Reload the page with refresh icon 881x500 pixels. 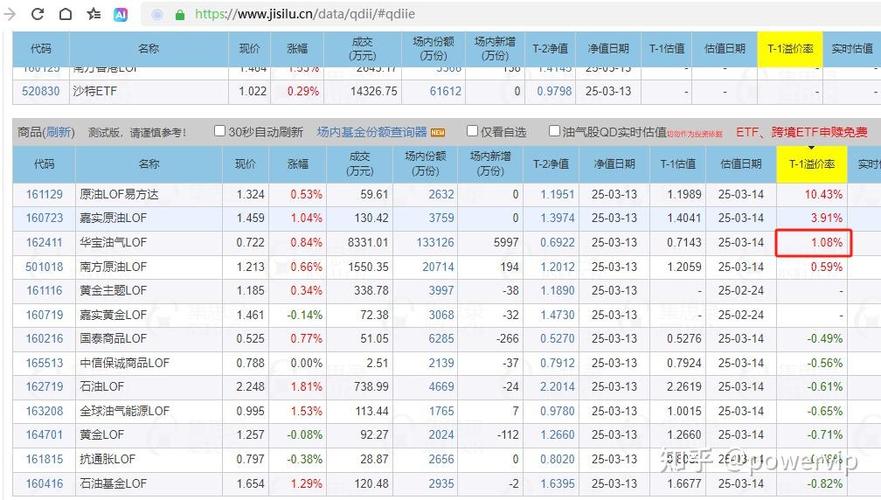[x=37, y=14]
